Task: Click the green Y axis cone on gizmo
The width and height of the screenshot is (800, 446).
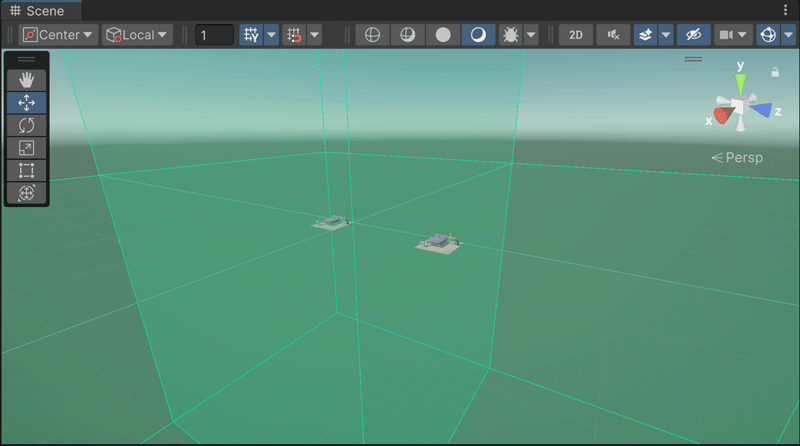Action: click(740, 83)
